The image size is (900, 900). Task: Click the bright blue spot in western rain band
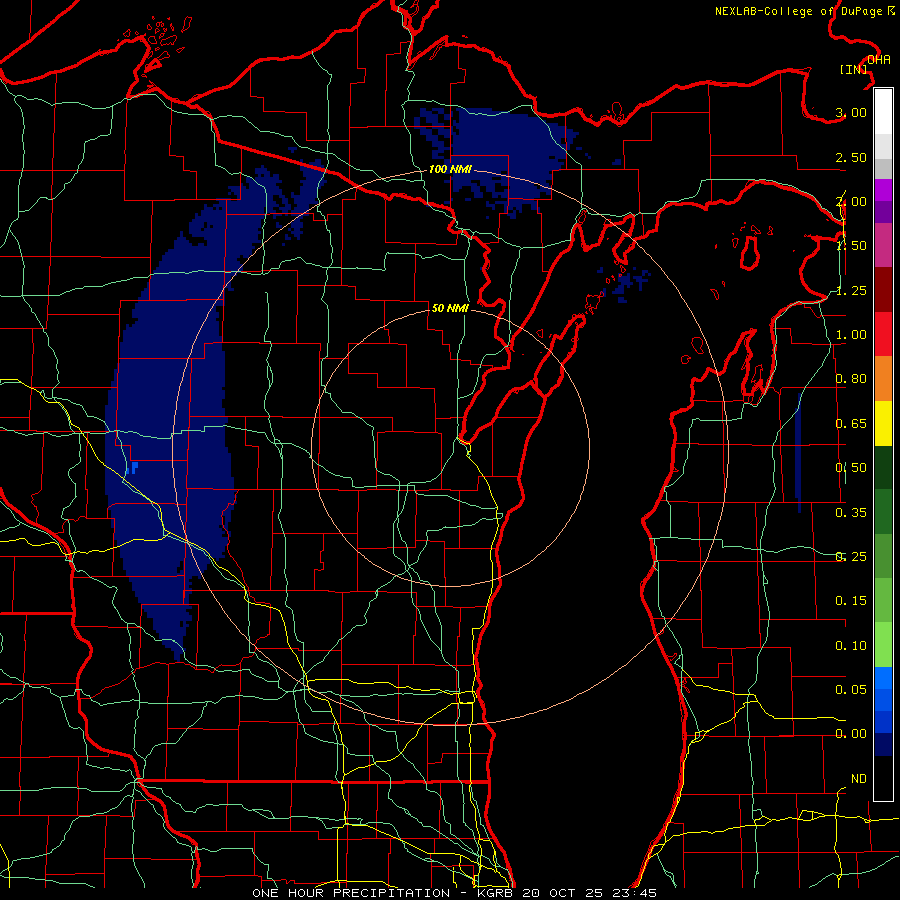click(x=132, y=468)
